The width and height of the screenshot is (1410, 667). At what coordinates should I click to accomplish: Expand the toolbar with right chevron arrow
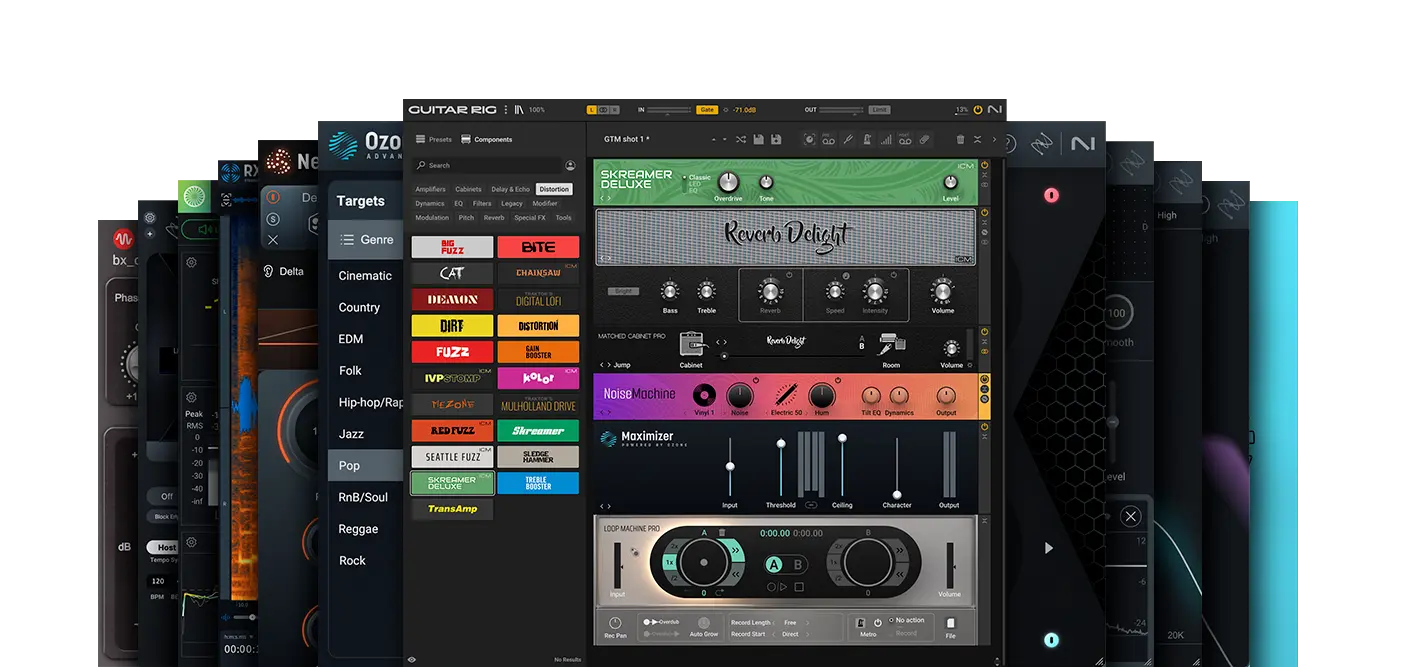994,139
